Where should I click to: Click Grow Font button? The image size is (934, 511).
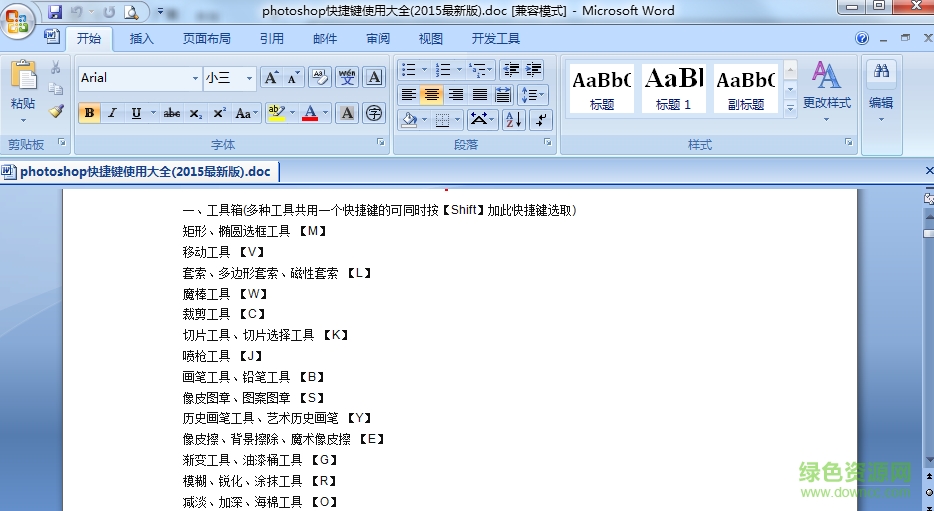tap(271, 77)
